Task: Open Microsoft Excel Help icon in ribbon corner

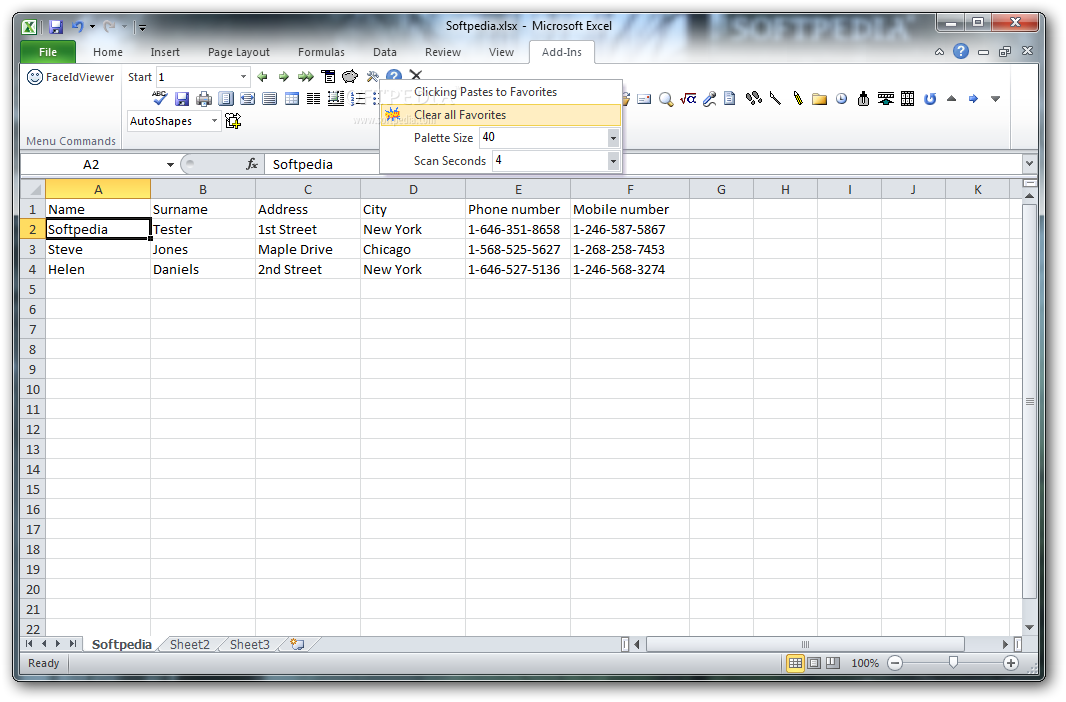Action: 961,51
